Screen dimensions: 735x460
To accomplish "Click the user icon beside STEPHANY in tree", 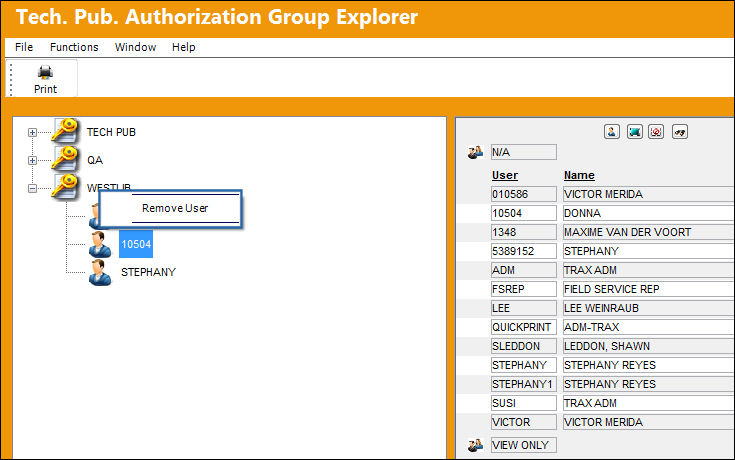I will pyautogui.click(x=100, y=272).
